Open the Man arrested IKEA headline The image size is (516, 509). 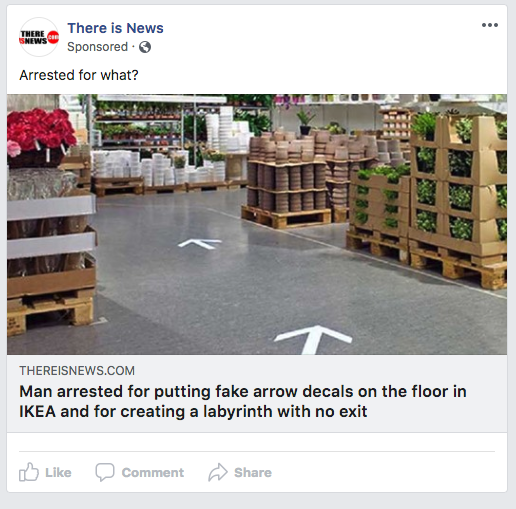coord(243,401)
